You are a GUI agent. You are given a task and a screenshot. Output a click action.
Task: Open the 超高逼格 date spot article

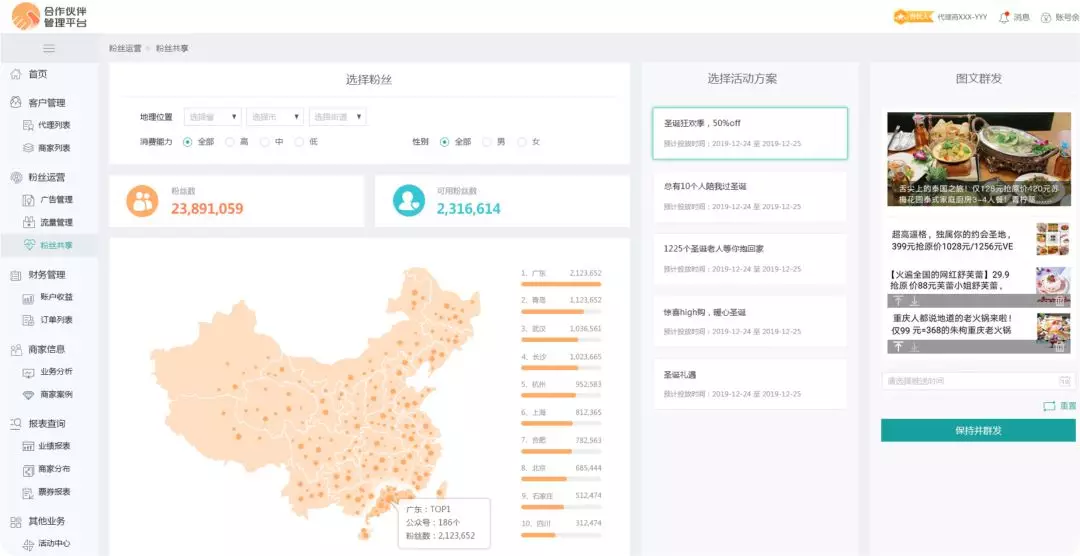point(978,240)
